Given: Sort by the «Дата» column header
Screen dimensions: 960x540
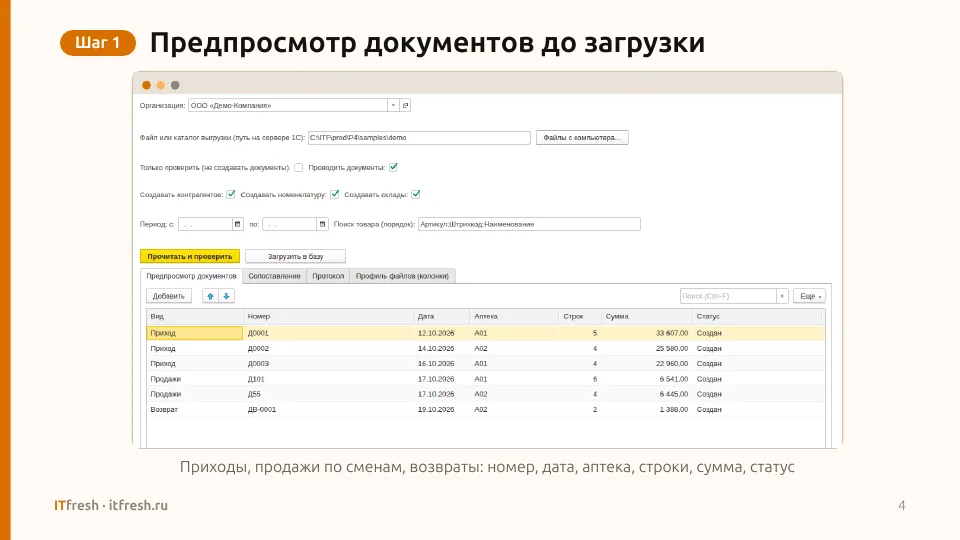Looking at the screenshot, I should point(441,317).
